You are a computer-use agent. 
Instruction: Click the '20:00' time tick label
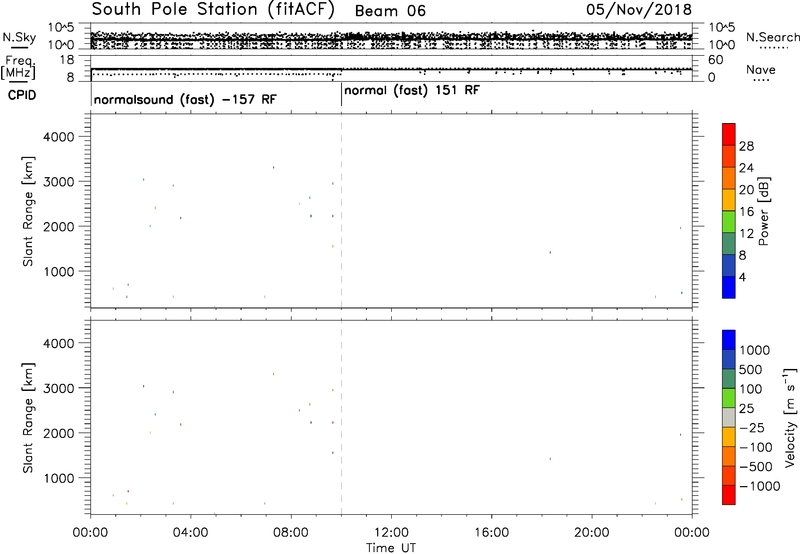click(x=592, y=533)
